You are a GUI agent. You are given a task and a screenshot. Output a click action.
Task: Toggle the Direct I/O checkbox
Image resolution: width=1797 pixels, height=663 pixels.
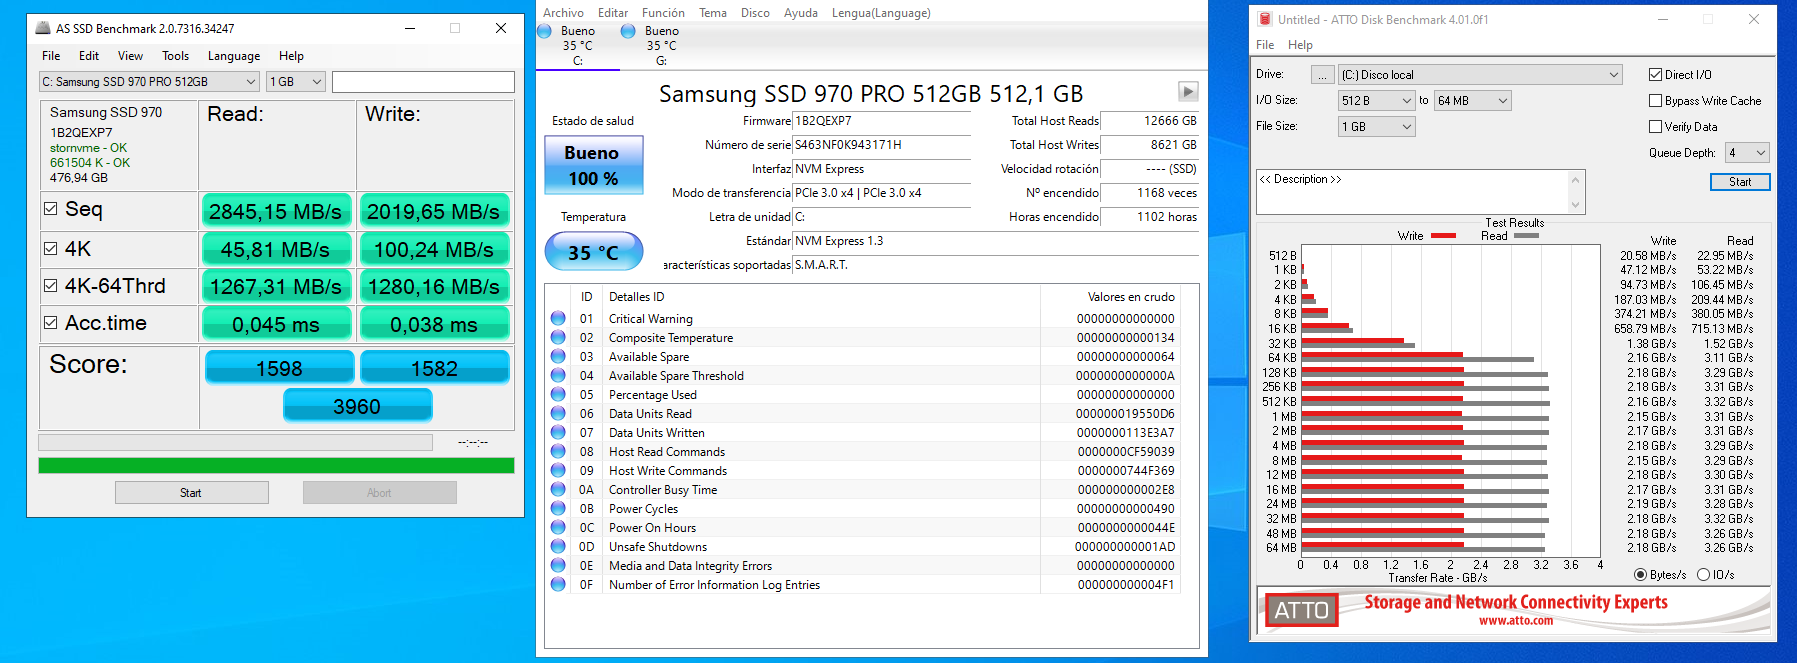pos(1655,74)
